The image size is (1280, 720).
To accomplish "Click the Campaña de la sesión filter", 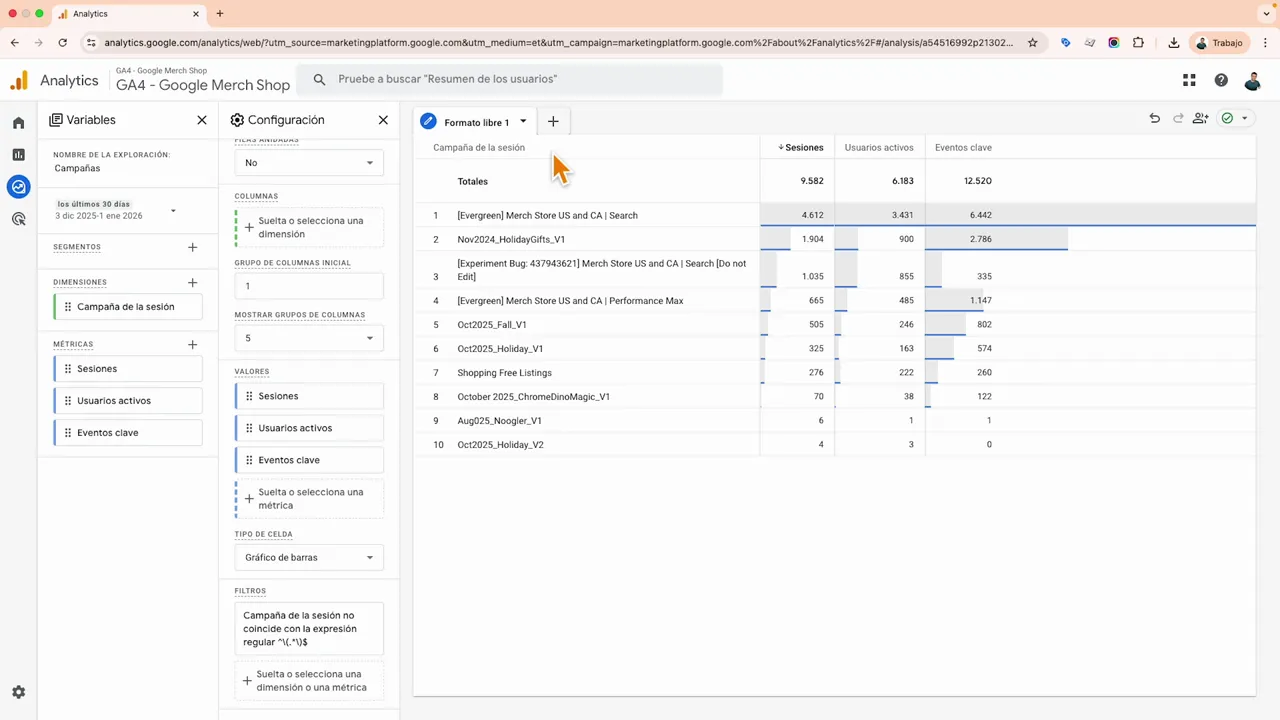I will tap(309, 629).
